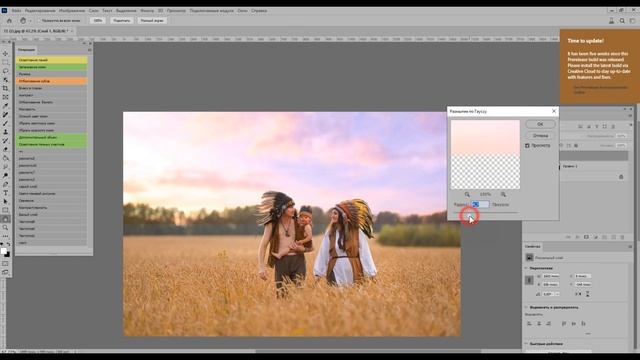This screenshot has height=360, width=640.
Task: Click flip vertical icon in Properties panel
Action: [588, 294]
